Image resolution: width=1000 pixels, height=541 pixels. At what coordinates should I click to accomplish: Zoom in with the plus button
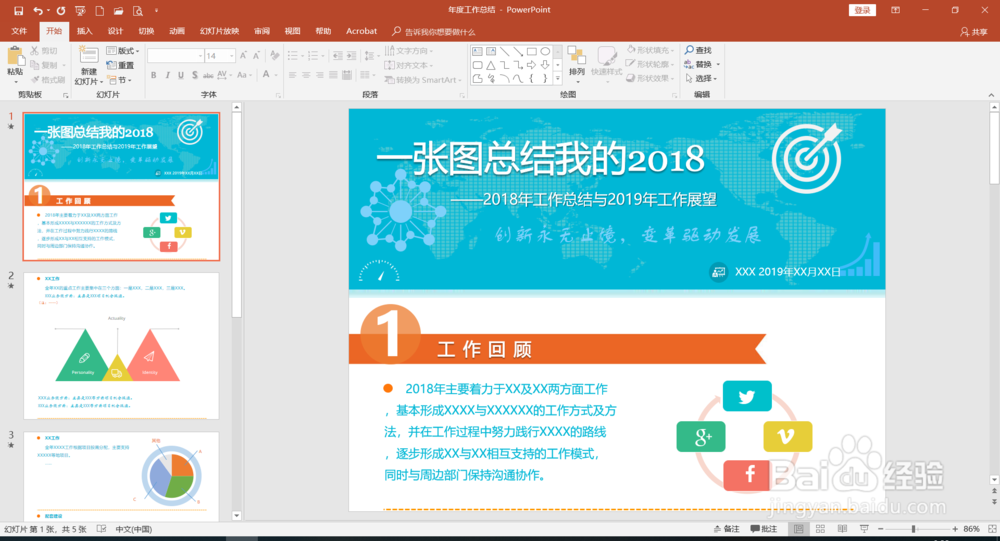coord(955,529)
